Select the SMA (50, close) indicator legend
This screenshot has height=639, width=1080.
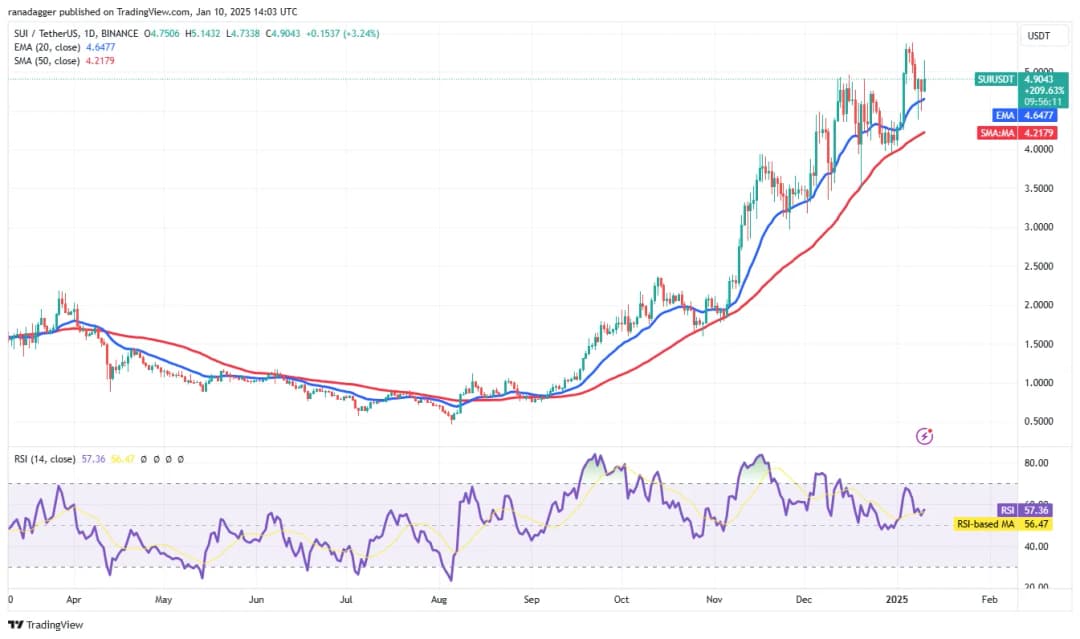(x=50, y=59)
